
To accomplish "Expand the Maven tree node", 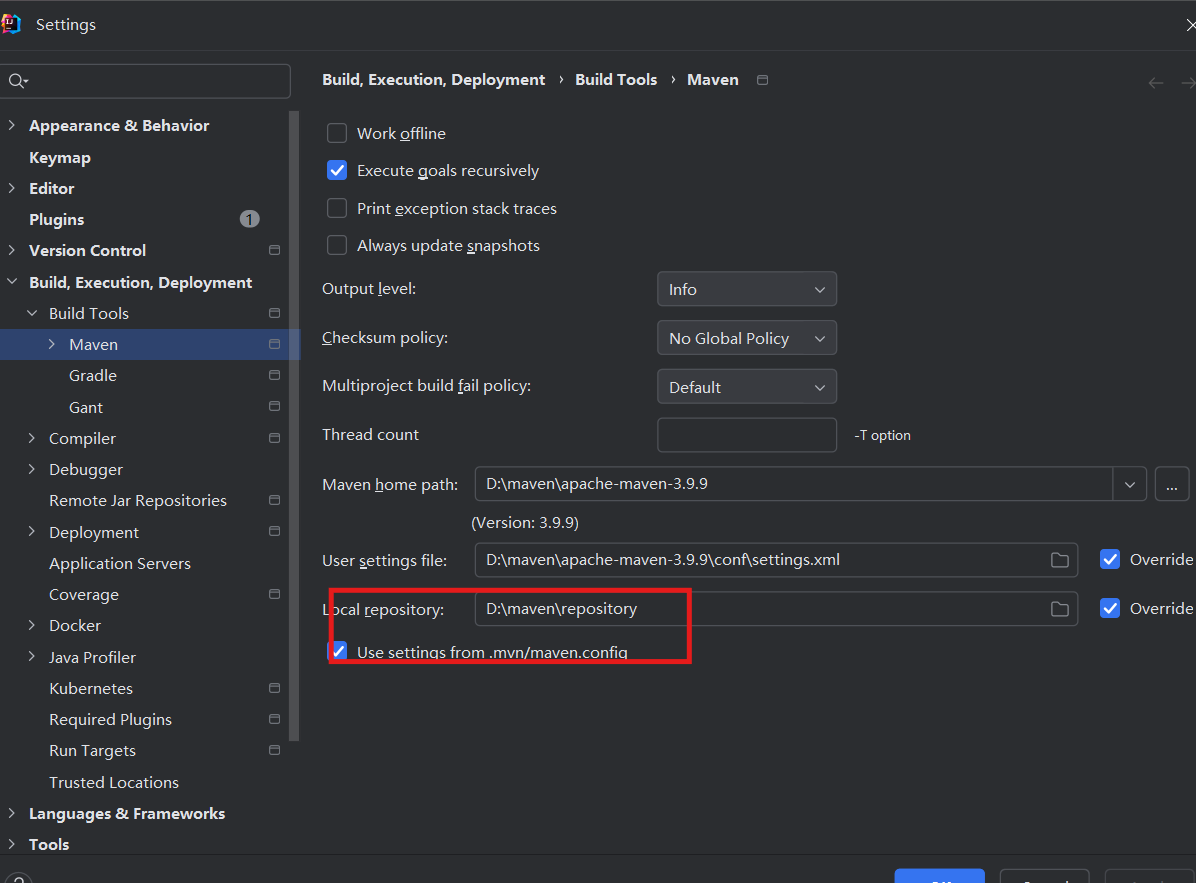I will 51,344.
